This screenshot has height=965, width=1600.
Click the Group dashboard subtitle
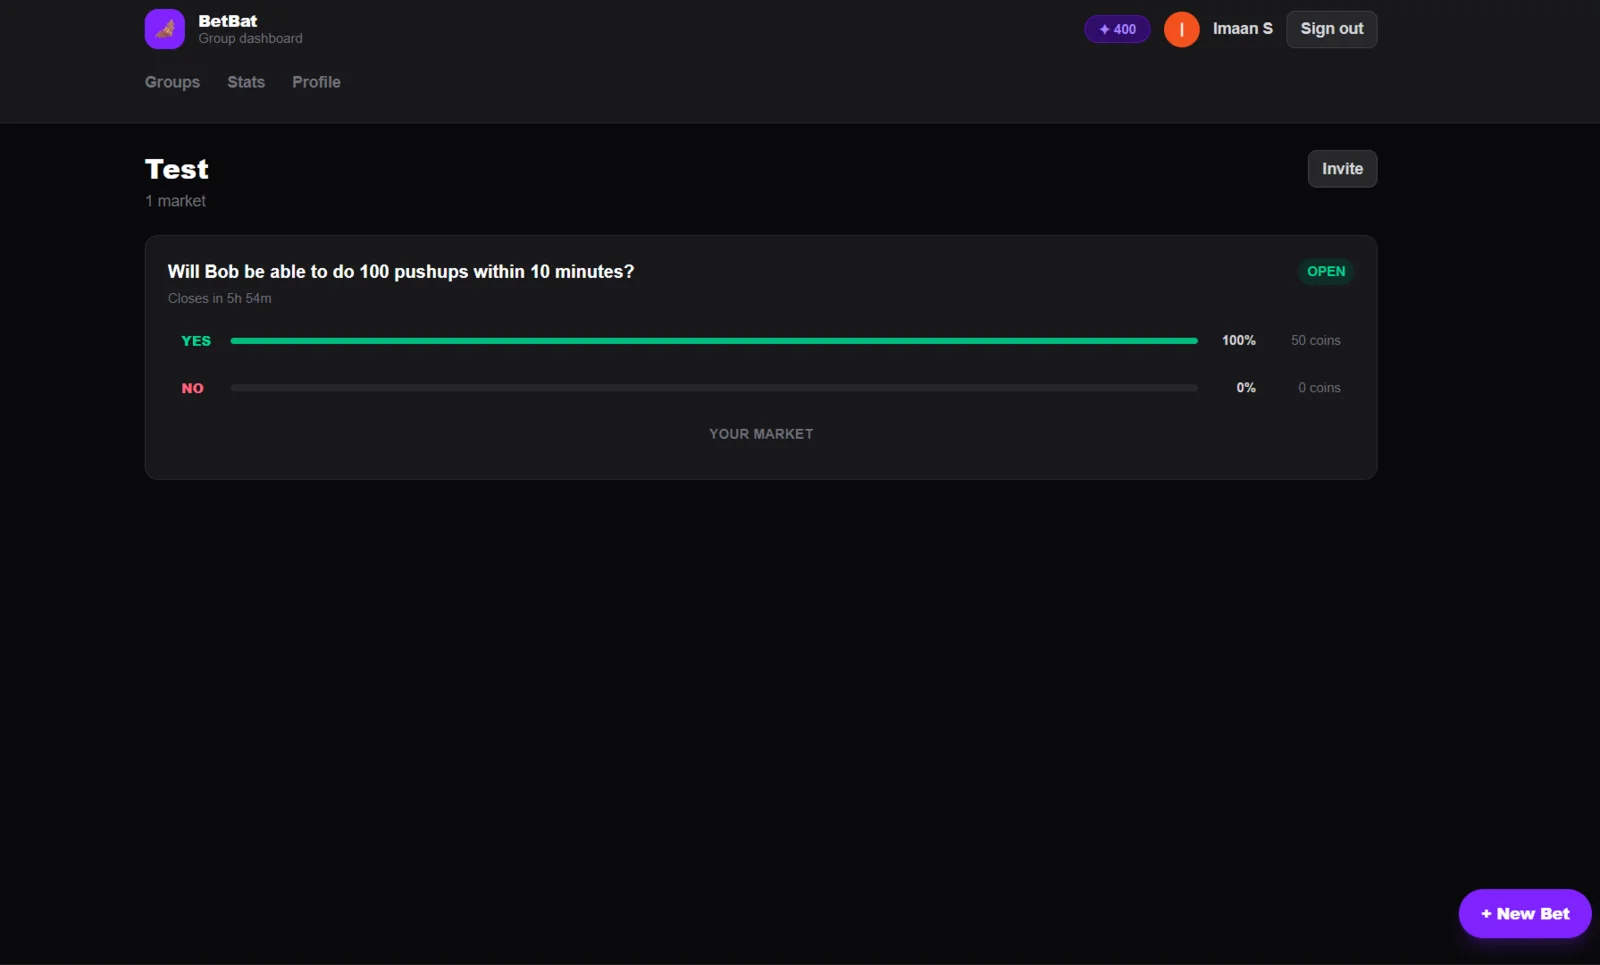250,39
